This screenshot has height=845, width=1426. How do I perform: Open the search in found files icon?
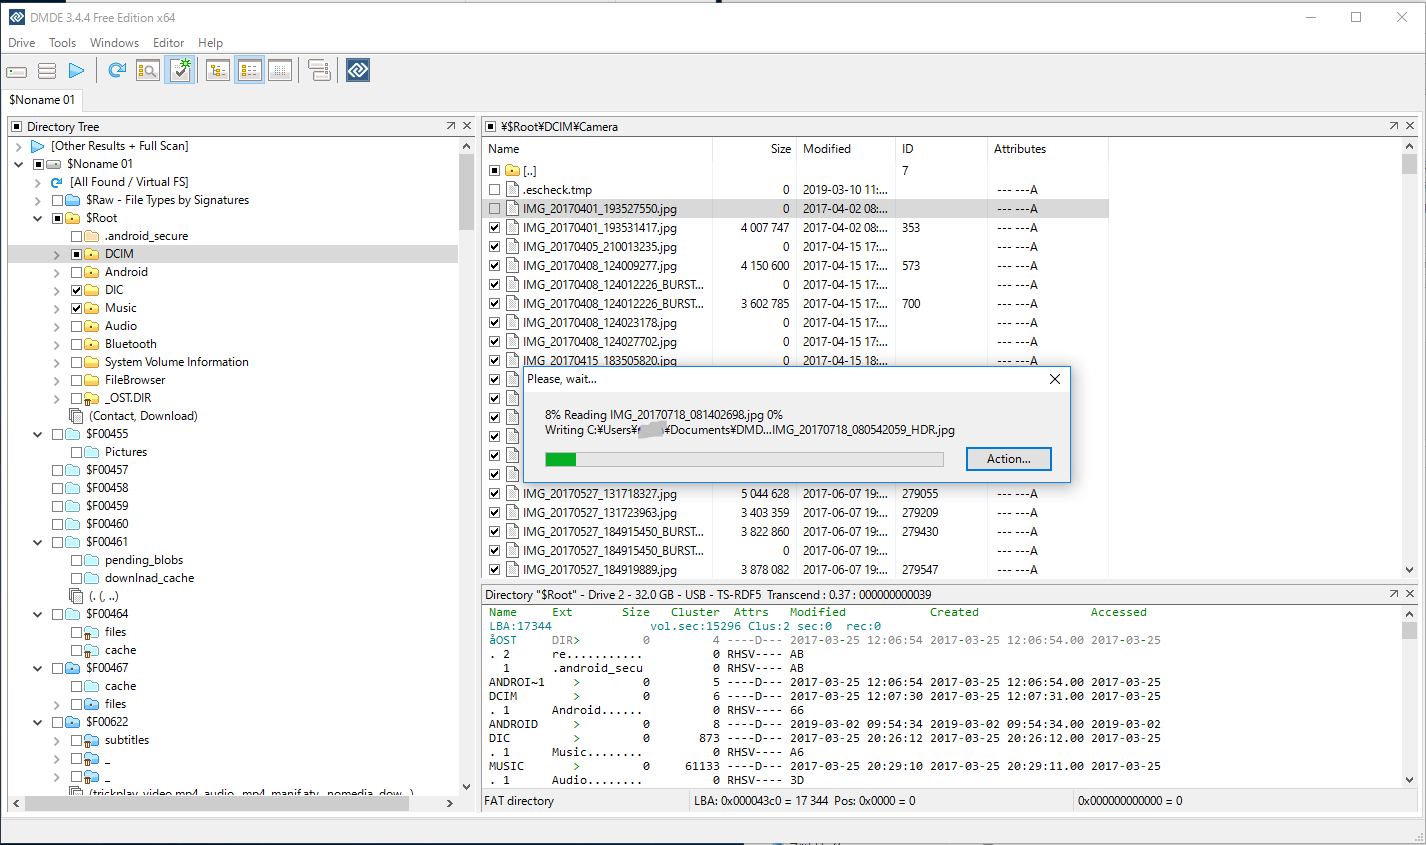coord(148,70)
